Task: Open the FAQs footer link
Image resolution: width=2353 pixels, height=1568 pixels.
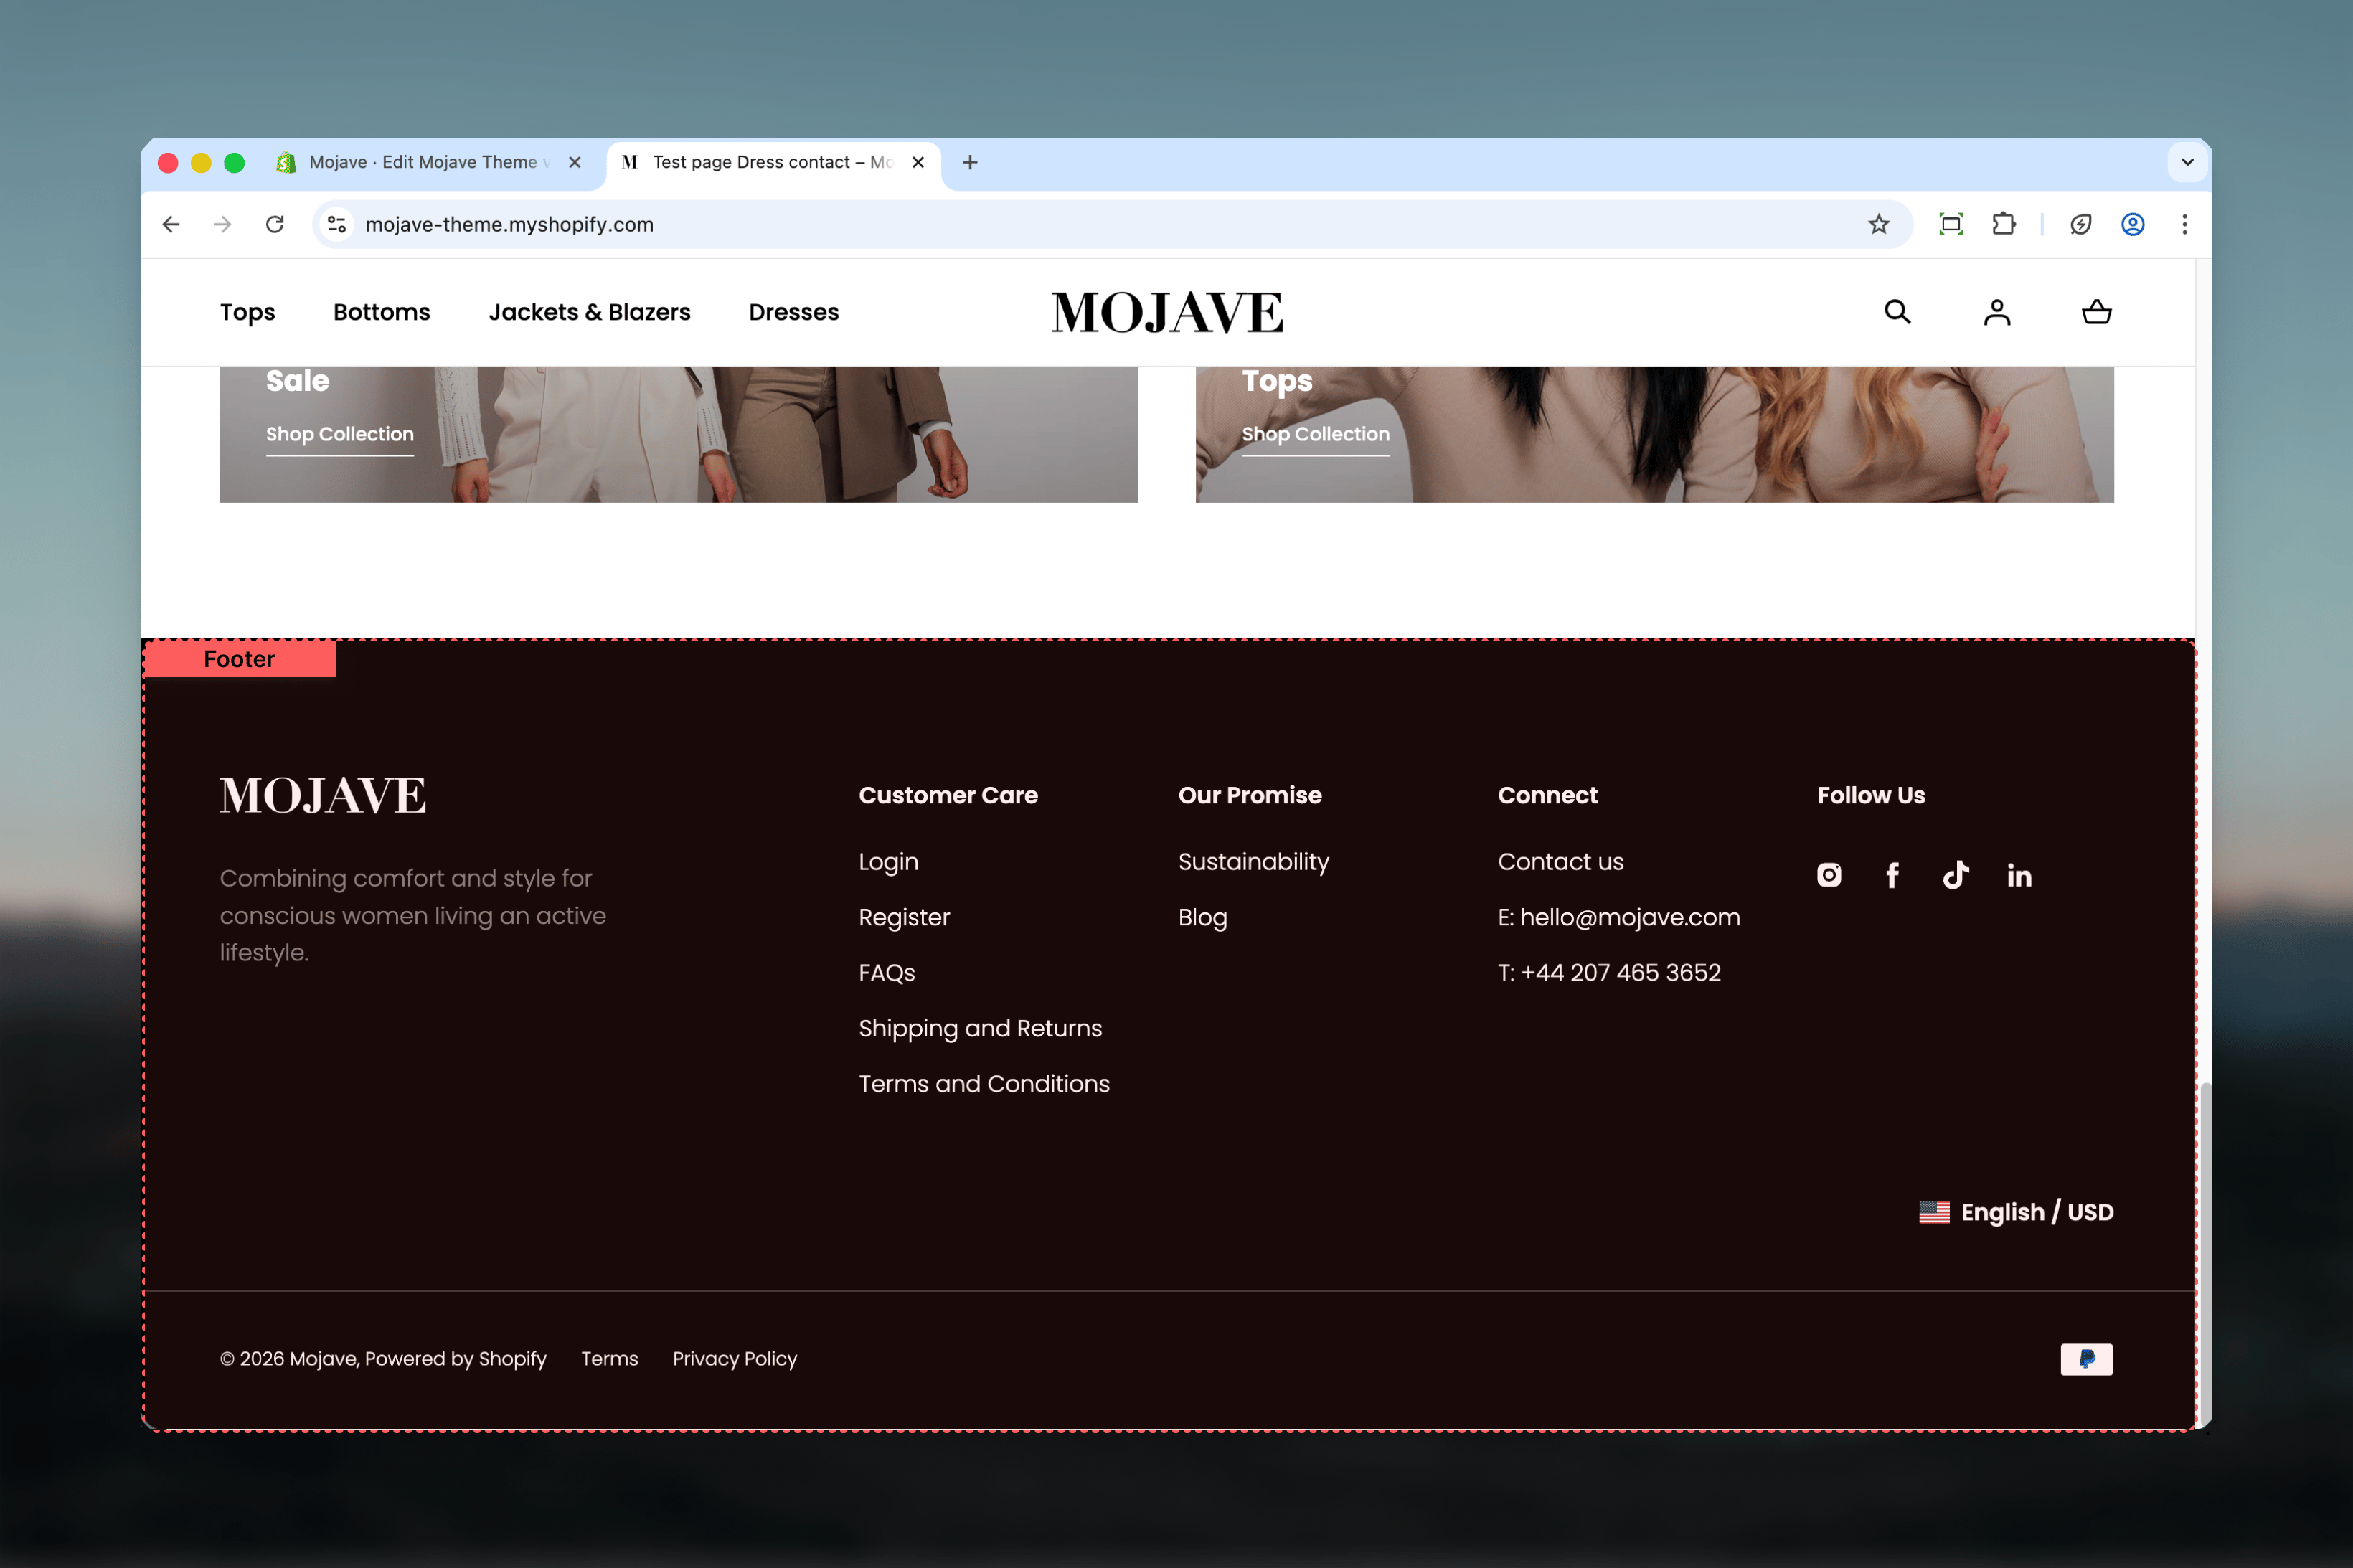Action: click(x=887, y=973)
